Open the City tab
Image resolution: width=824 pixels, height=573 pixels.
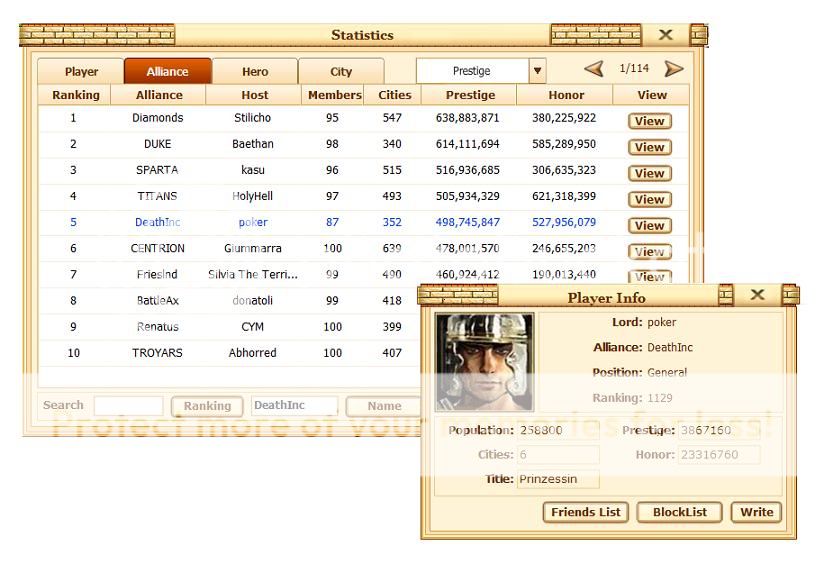341,72
